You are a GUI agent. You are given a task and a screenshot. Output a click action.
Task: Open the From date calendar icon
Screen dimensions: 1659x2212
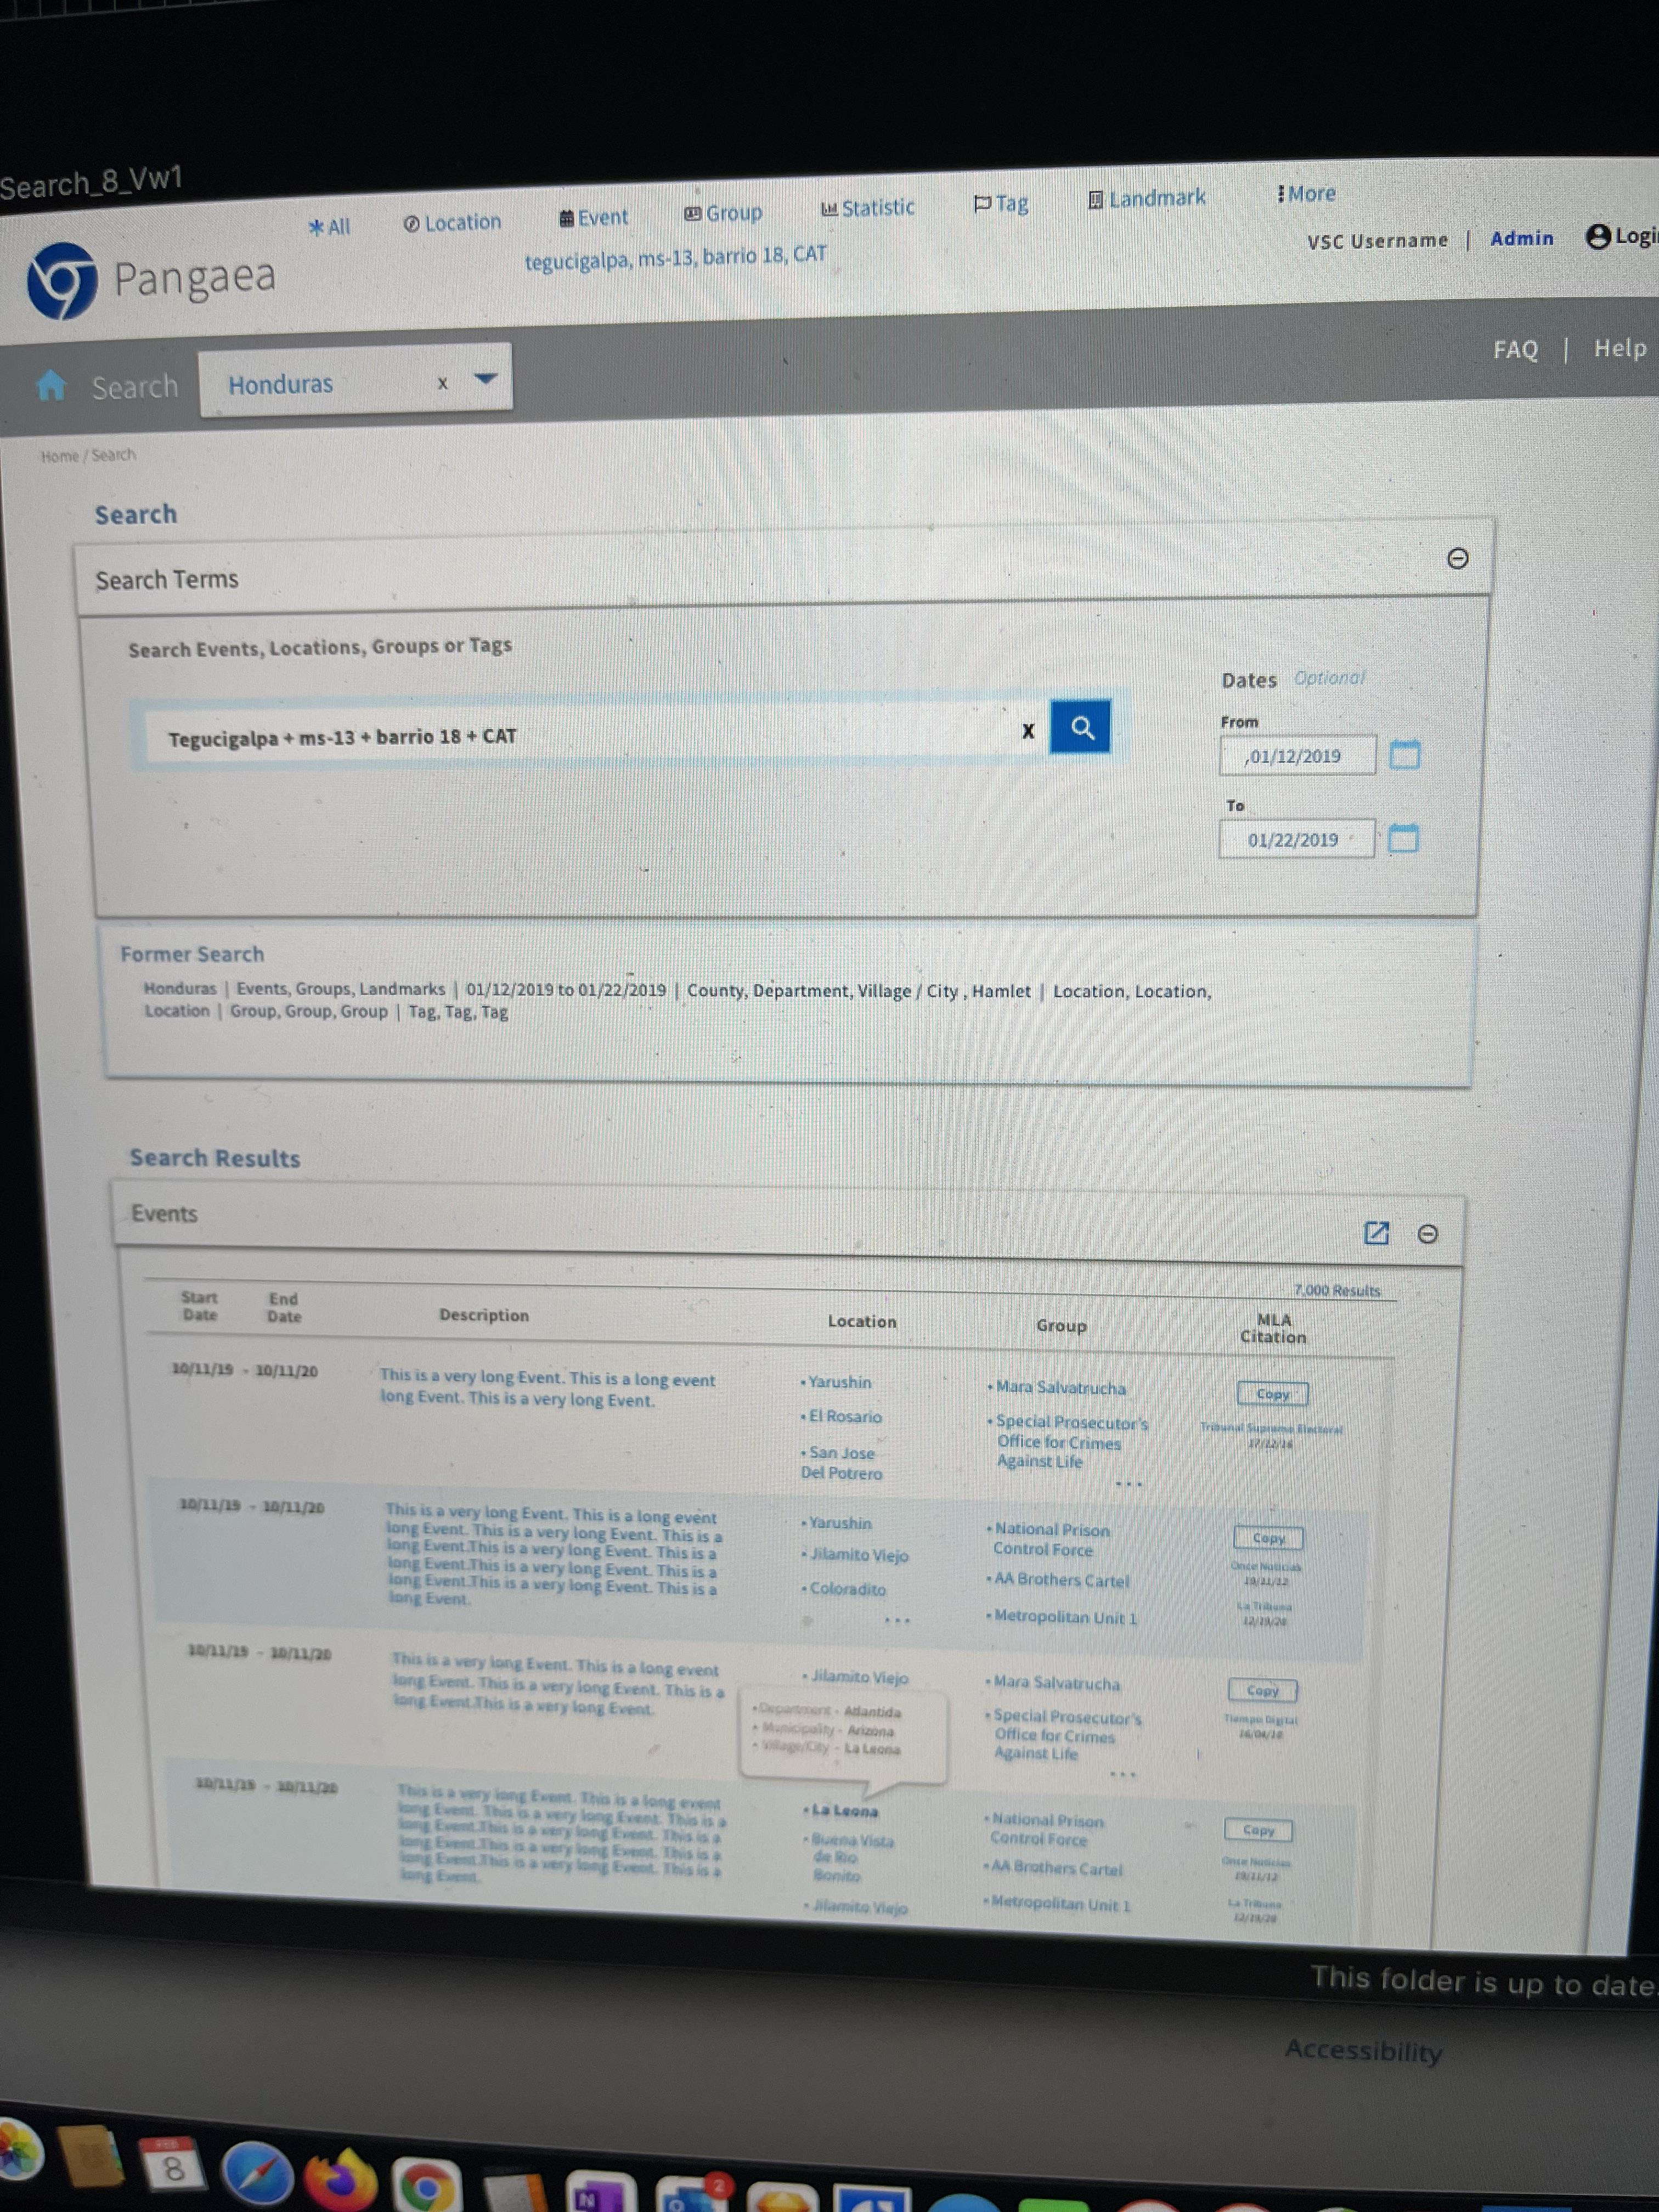point(1404,754)
